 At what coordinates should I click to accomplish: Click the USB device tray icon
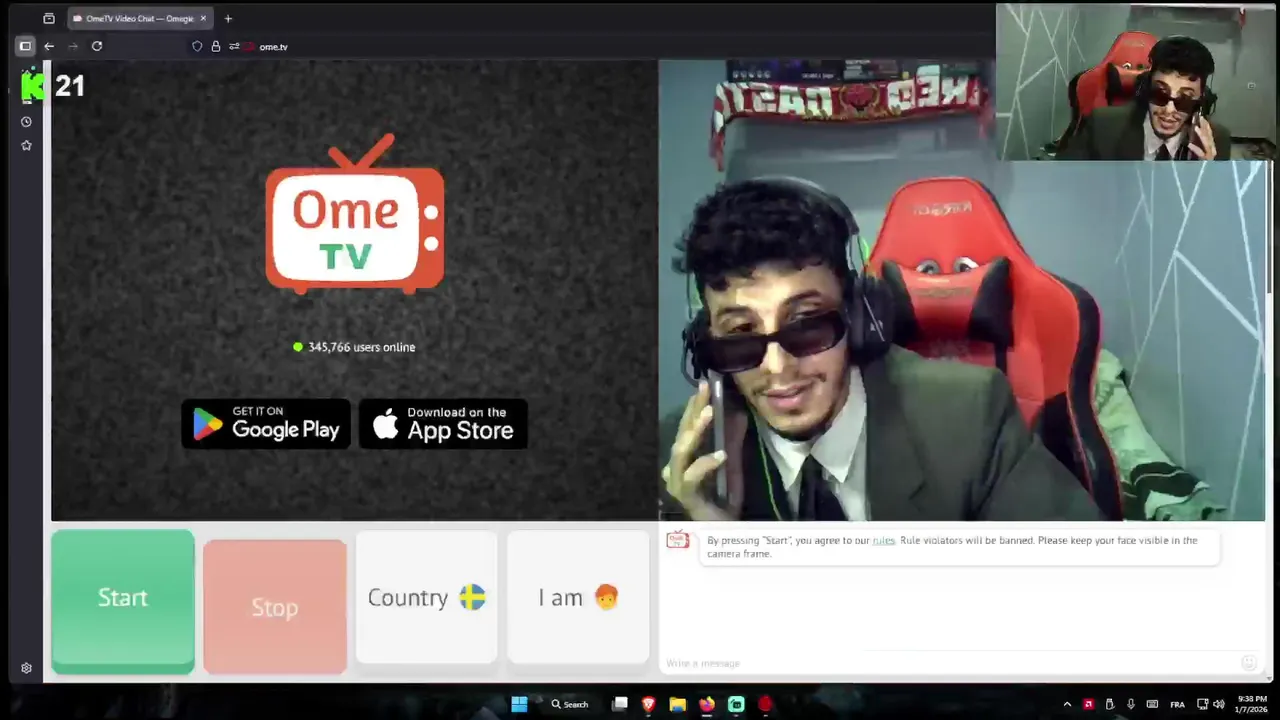(1110, 704)
